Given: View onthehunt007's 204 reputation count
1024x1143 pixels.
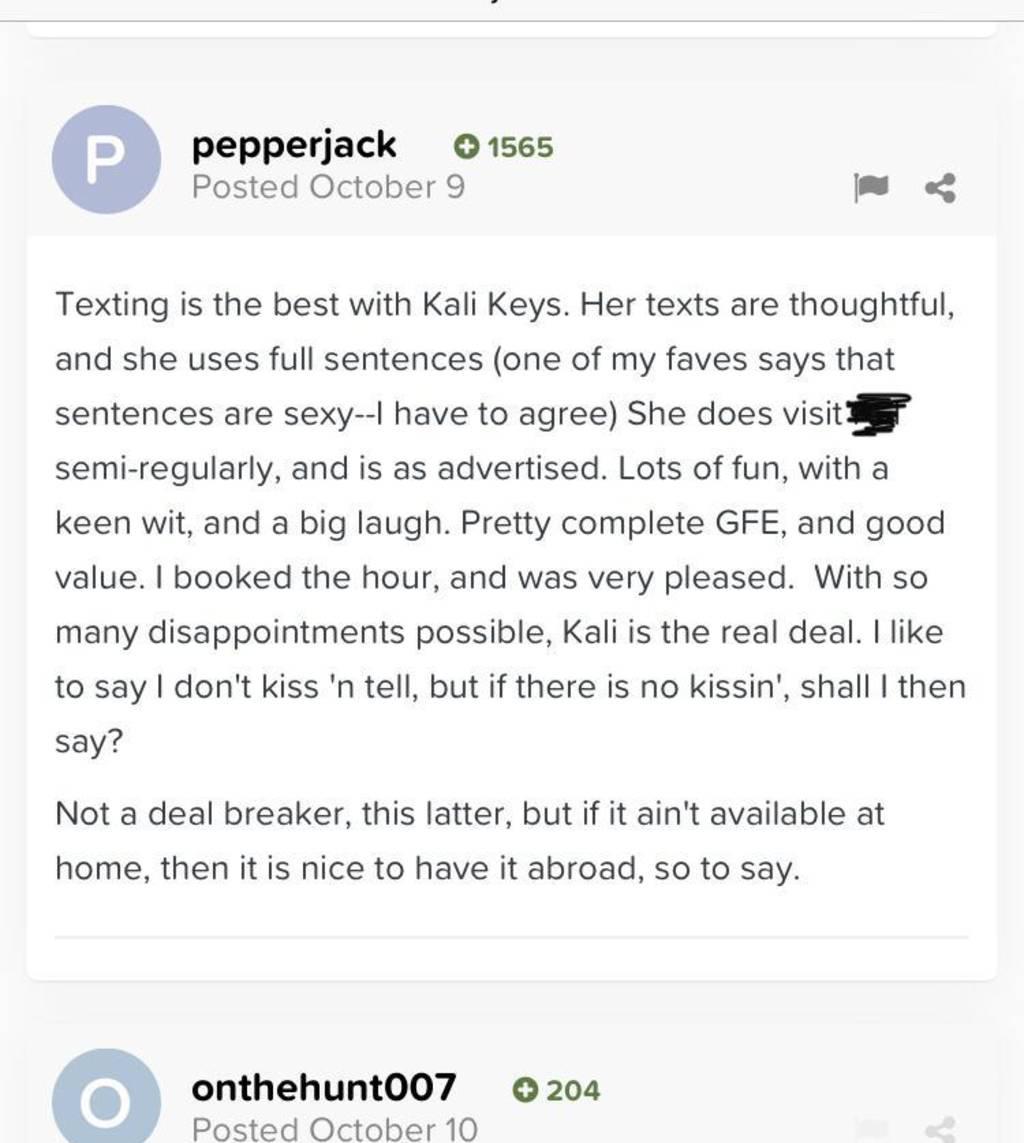Looking at the screenshot, I should [x=573, y=1089].
